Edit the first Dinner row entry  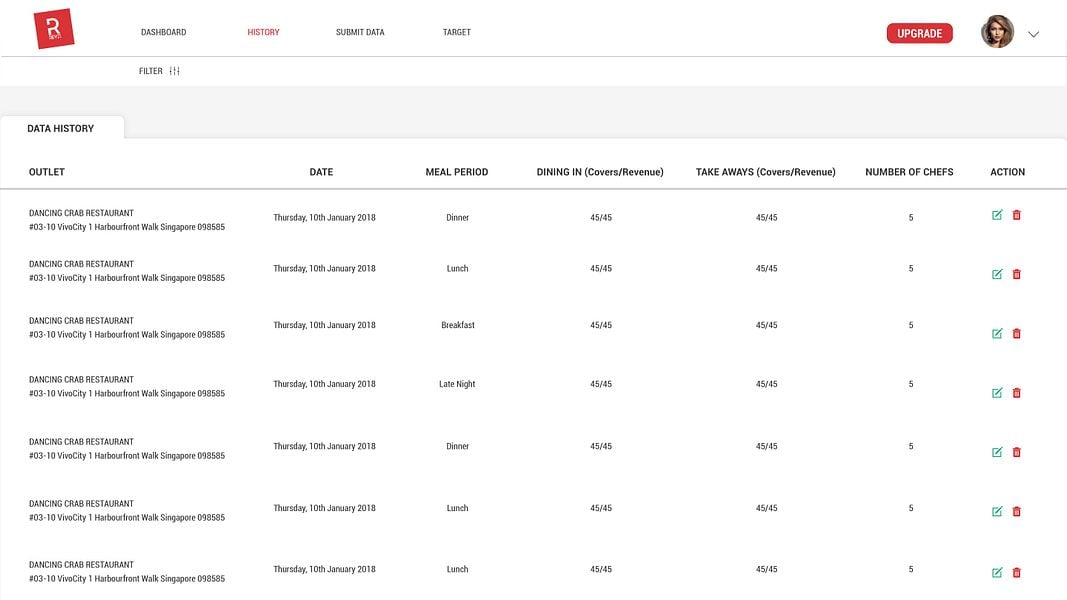pos(997,215)
